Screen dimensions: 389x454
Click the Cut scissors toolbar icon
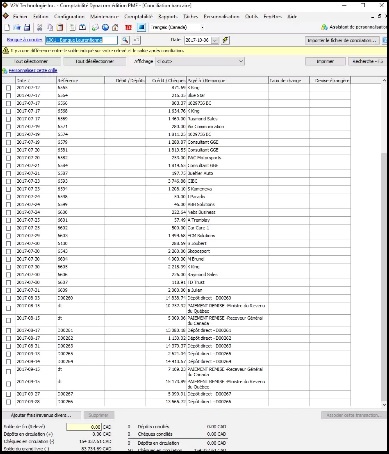click(x=40, y=27)
